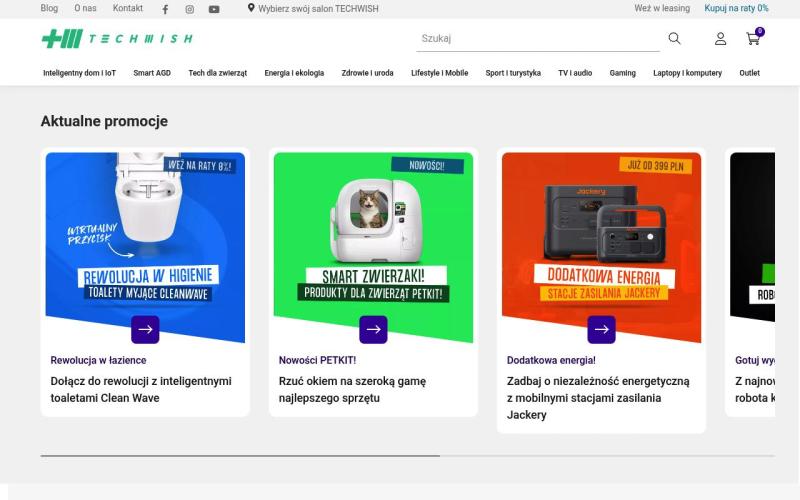Image resolution: width=800 pixels, height=500 pixels.
Task: Click arrow button on Petkit promo card
Action: tap(373, 329)
